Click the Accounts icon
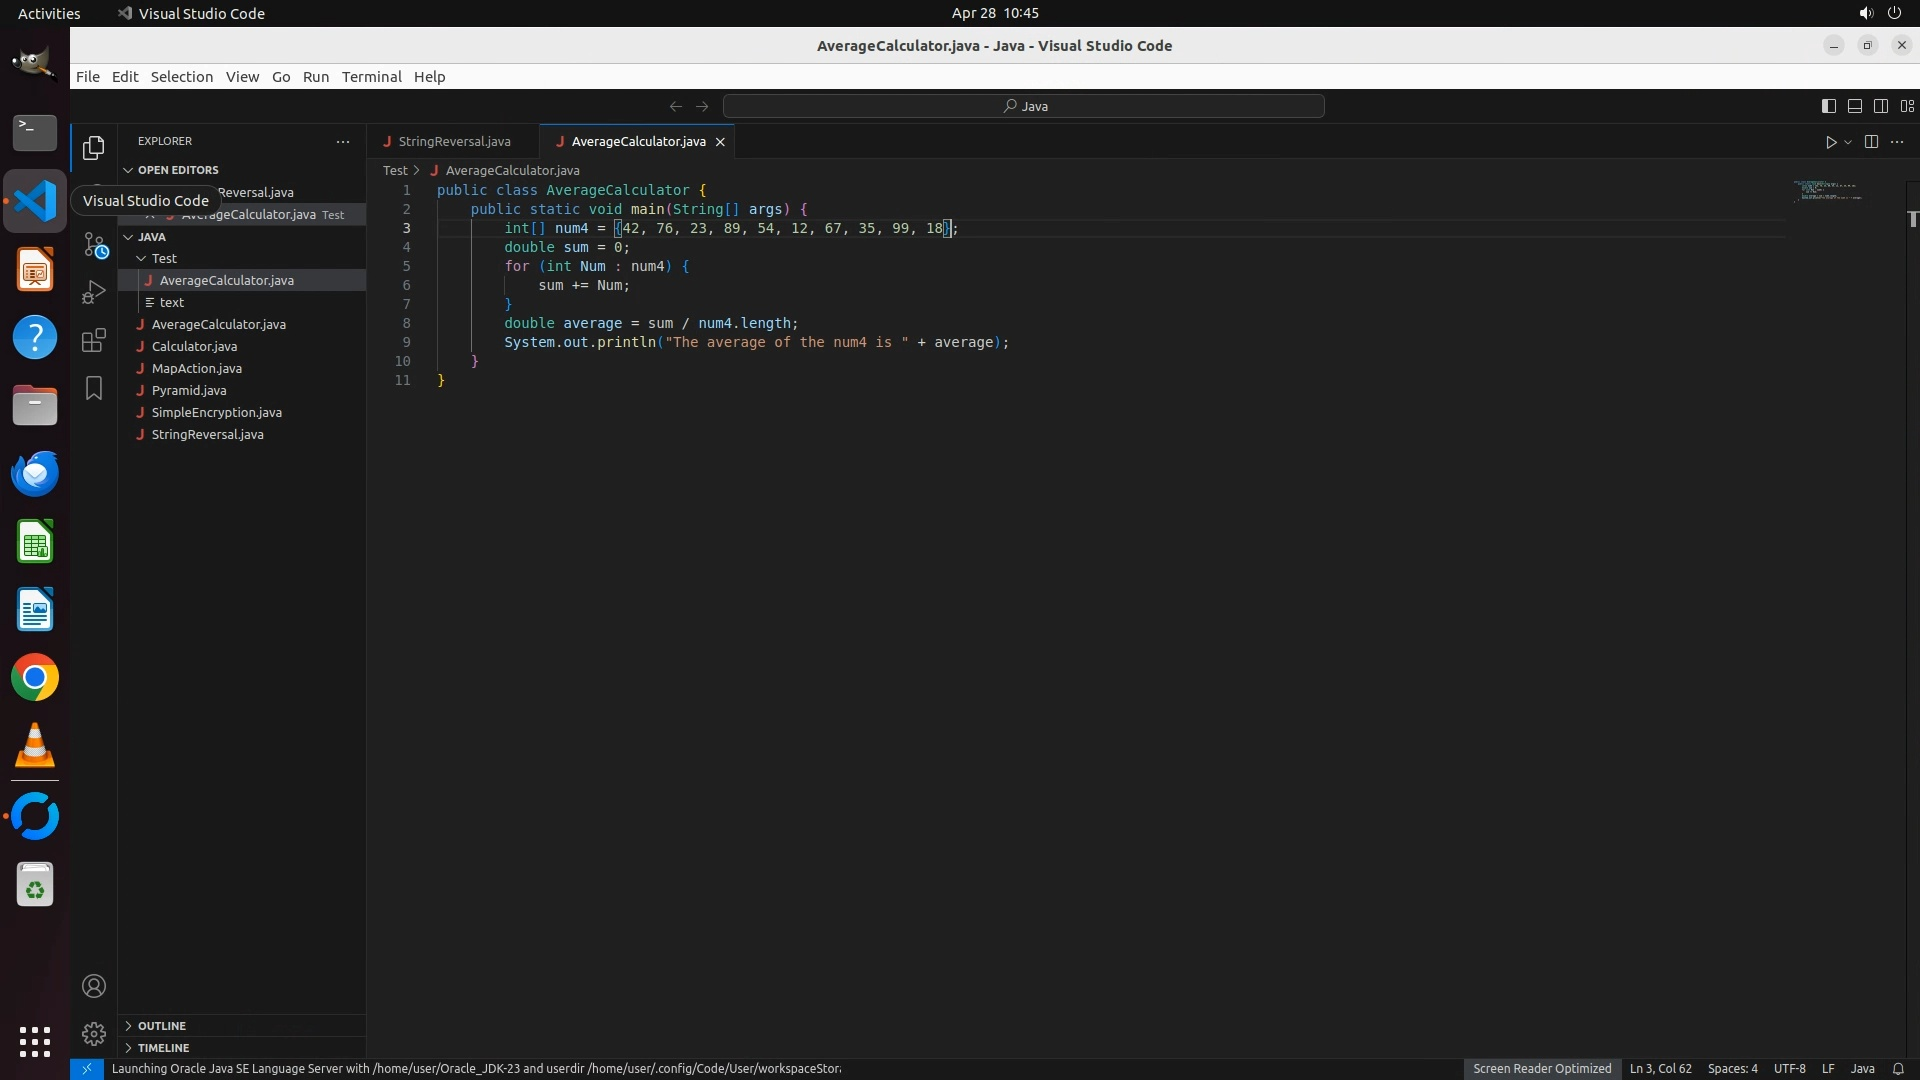Screen dimensions: 1920x1080 click(x=94, y=986)
